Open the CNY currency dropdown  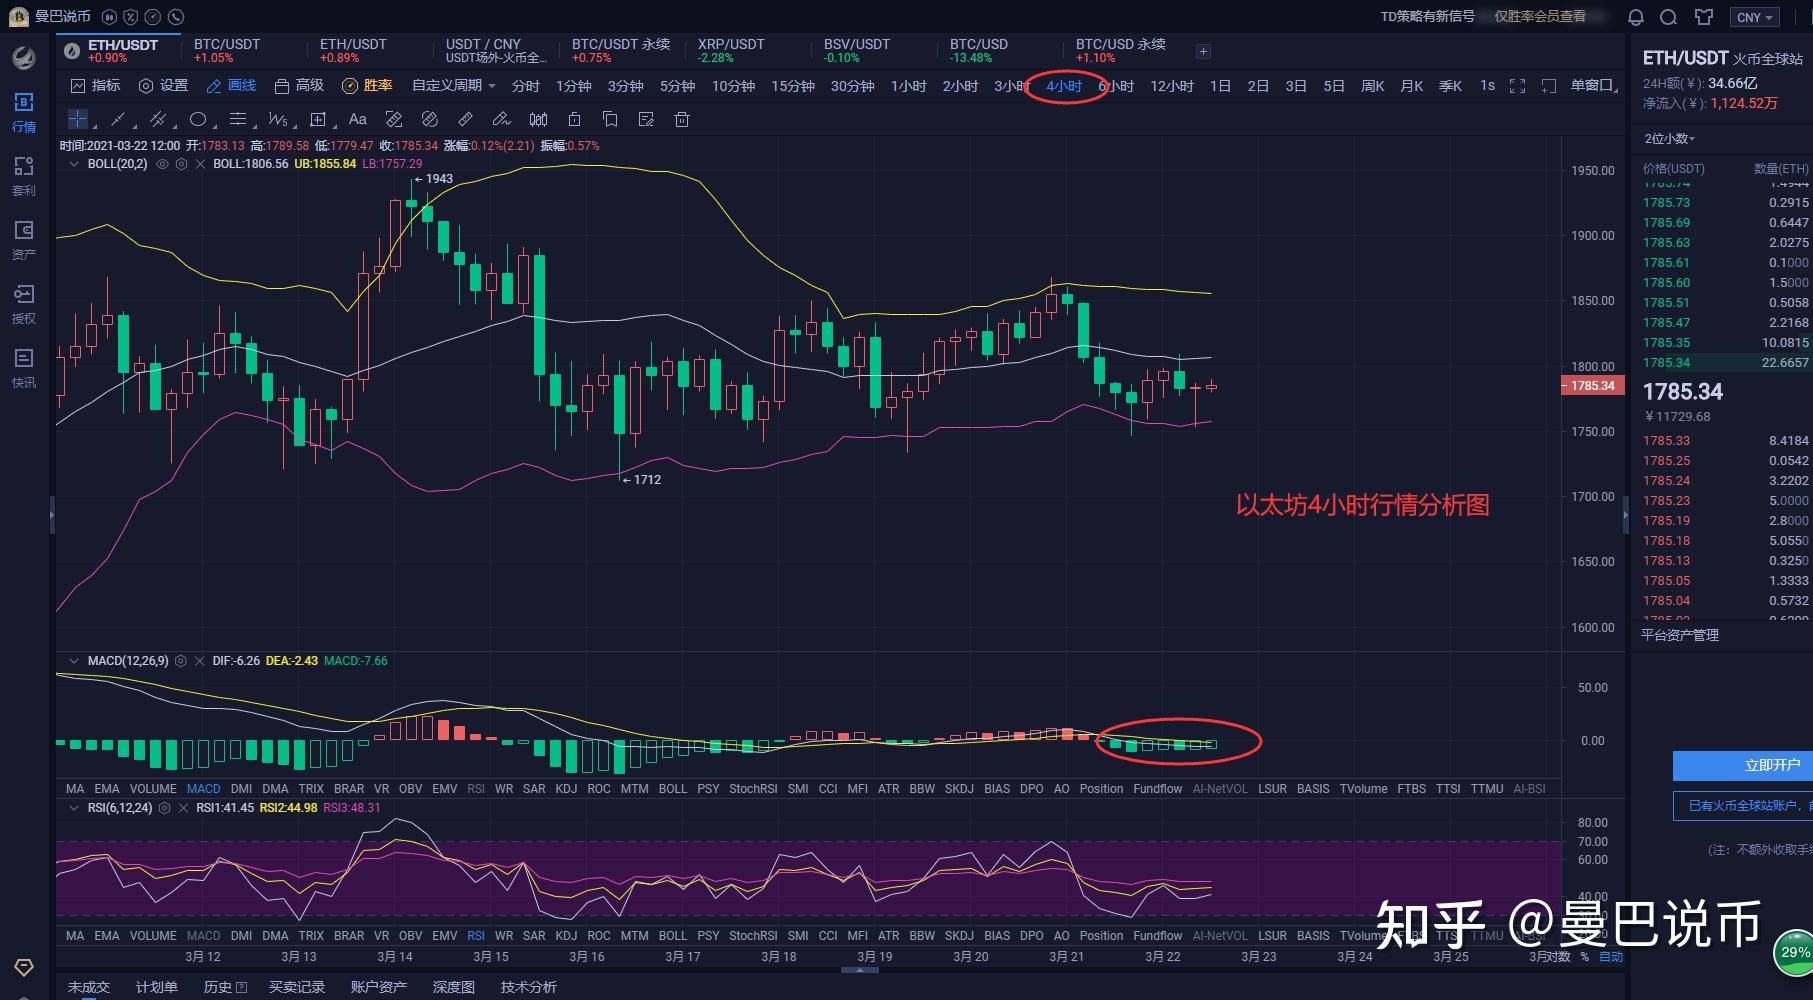tap(1754, 17)
